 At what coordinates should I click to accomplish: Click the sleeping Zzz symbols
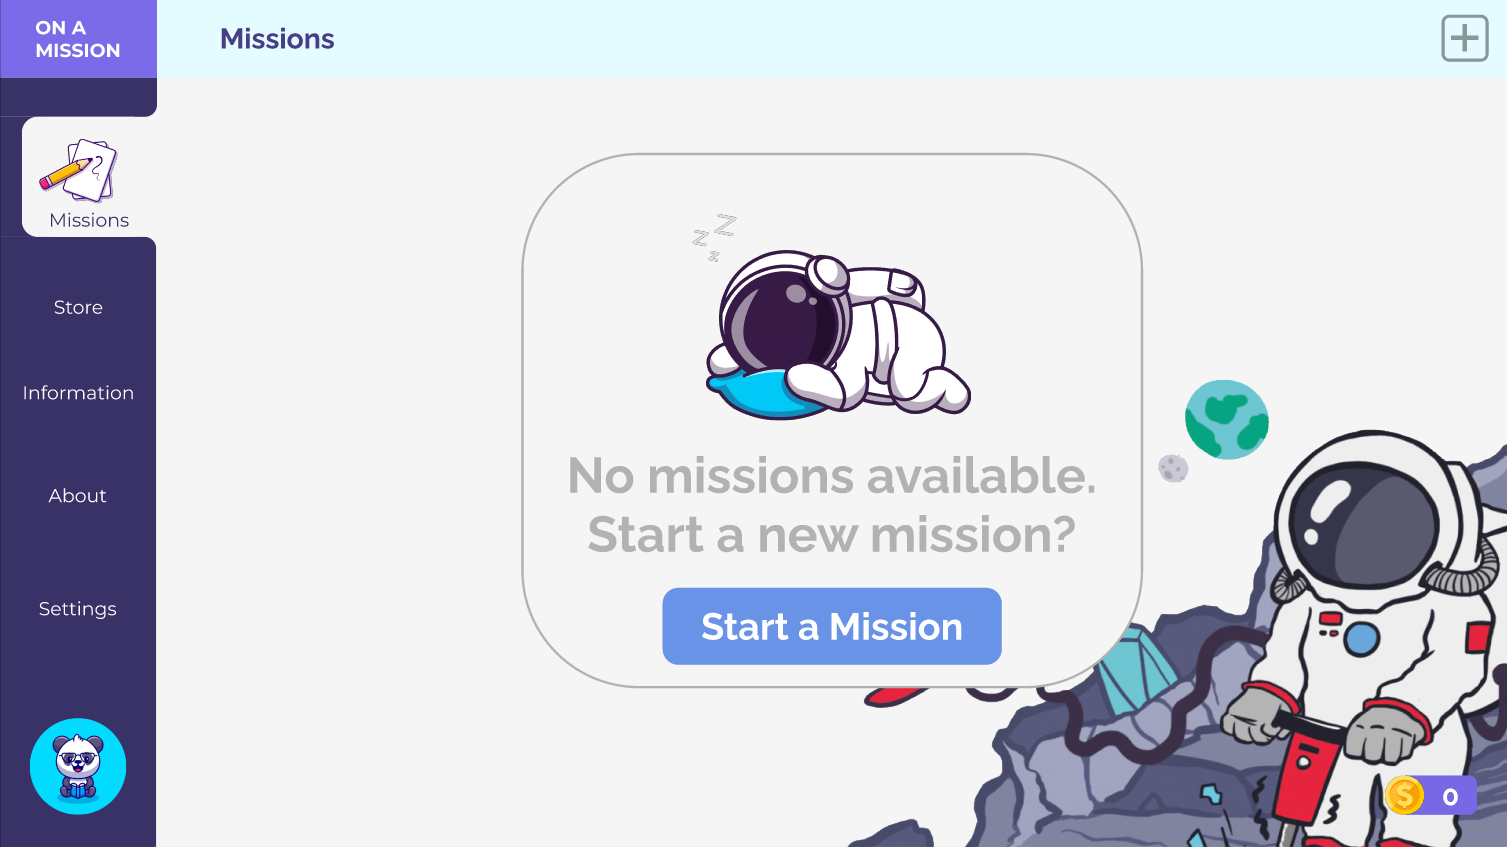(713, 237)
